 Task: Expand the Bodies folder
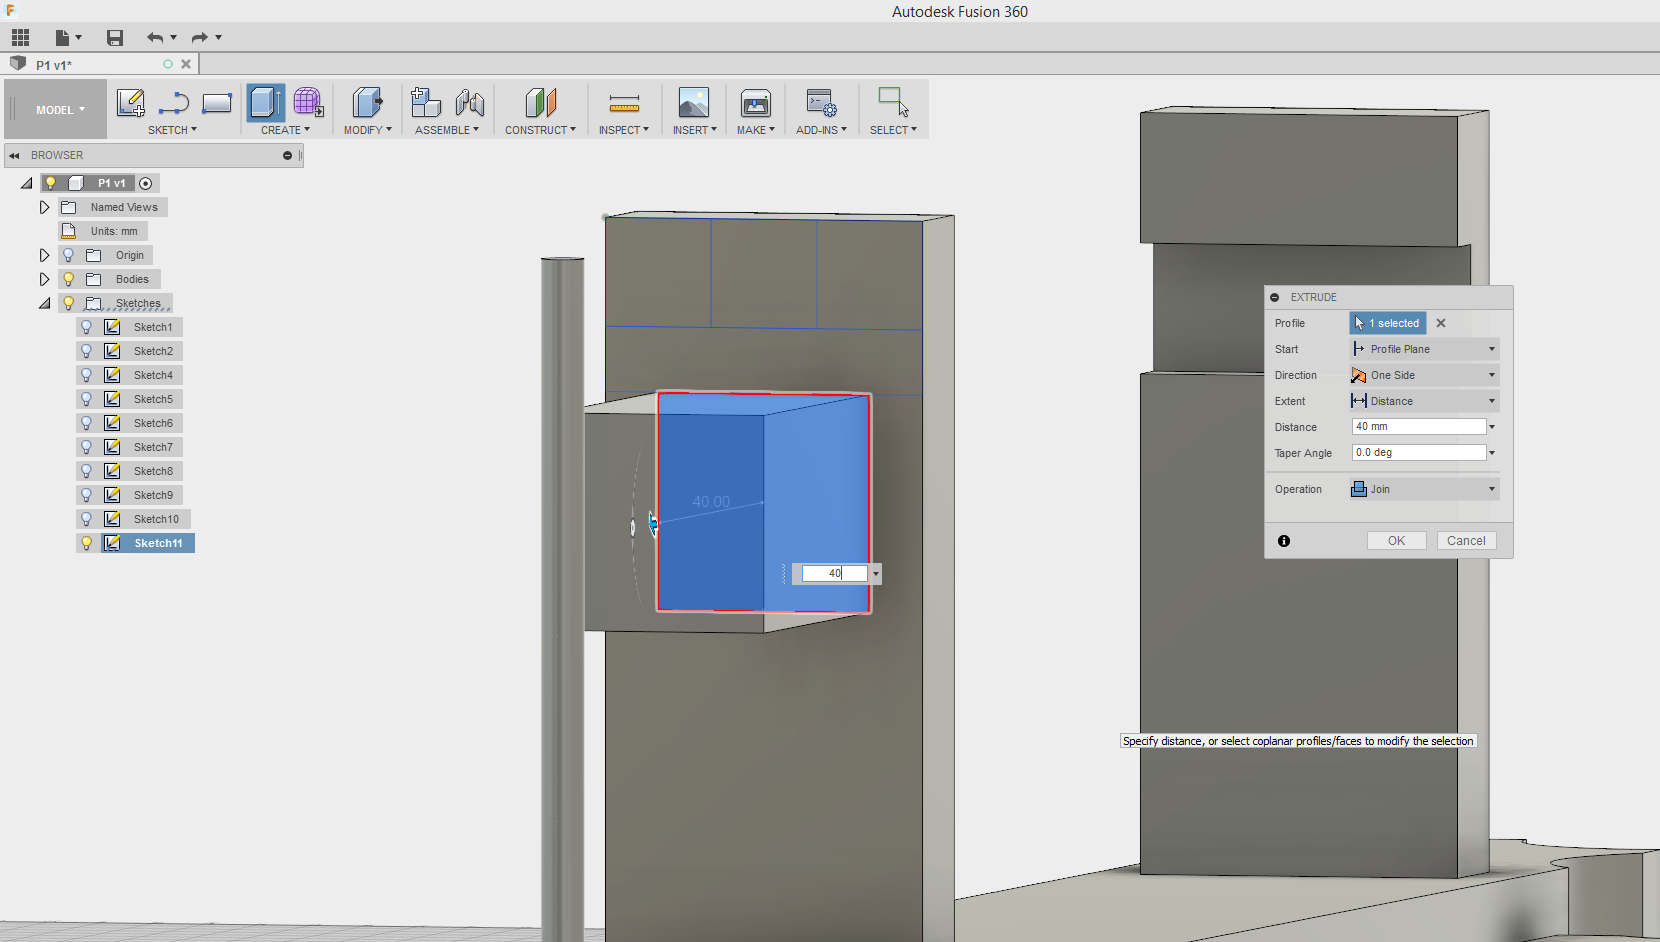(44, 279)
